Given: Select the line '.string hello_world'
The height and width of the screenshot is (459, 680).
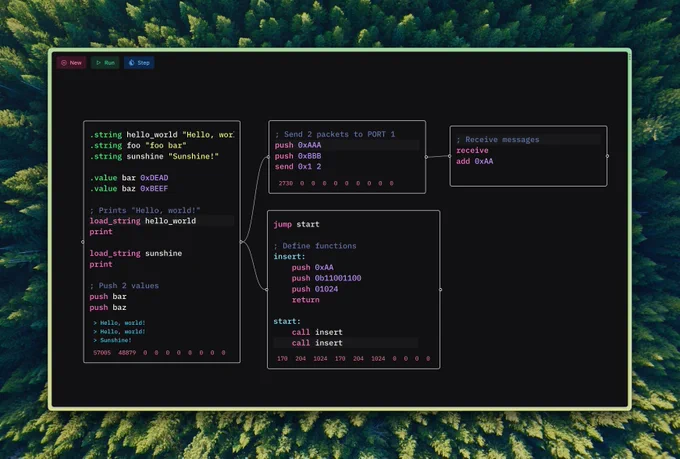Looking at the screenshot, I should click(x=162, y=134).
